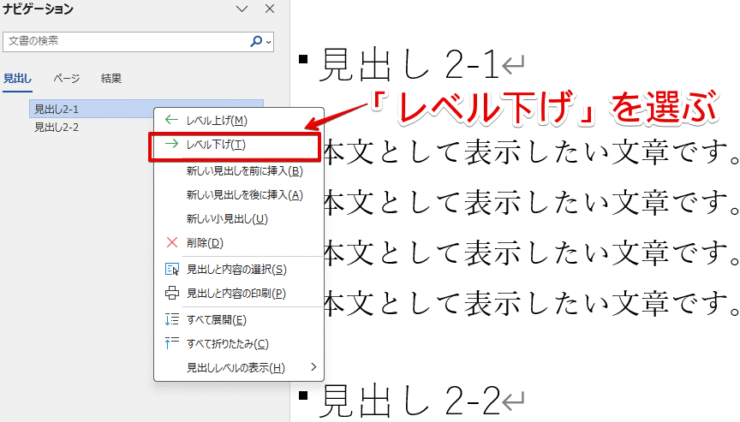Close the navigation pane
This screenshot has height=422, width=740.
[x=269, y=9]
